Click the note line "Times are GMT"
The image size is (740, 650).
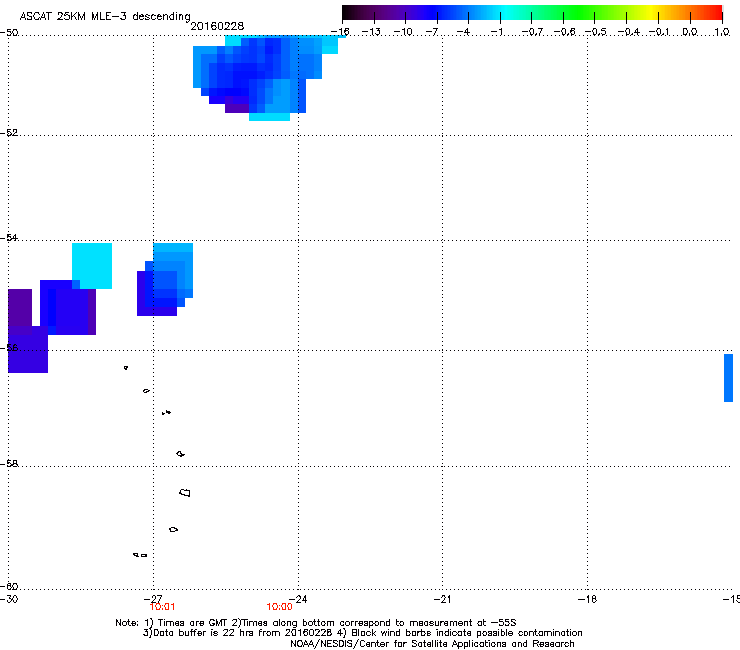pyautogui.click(x=193, y=623)
